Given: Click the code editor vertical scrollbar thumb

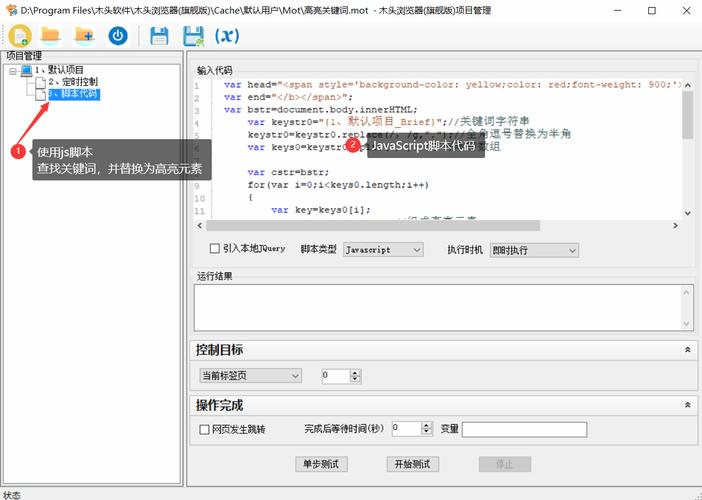Looking at the screenshot, I should pos(688,115).
